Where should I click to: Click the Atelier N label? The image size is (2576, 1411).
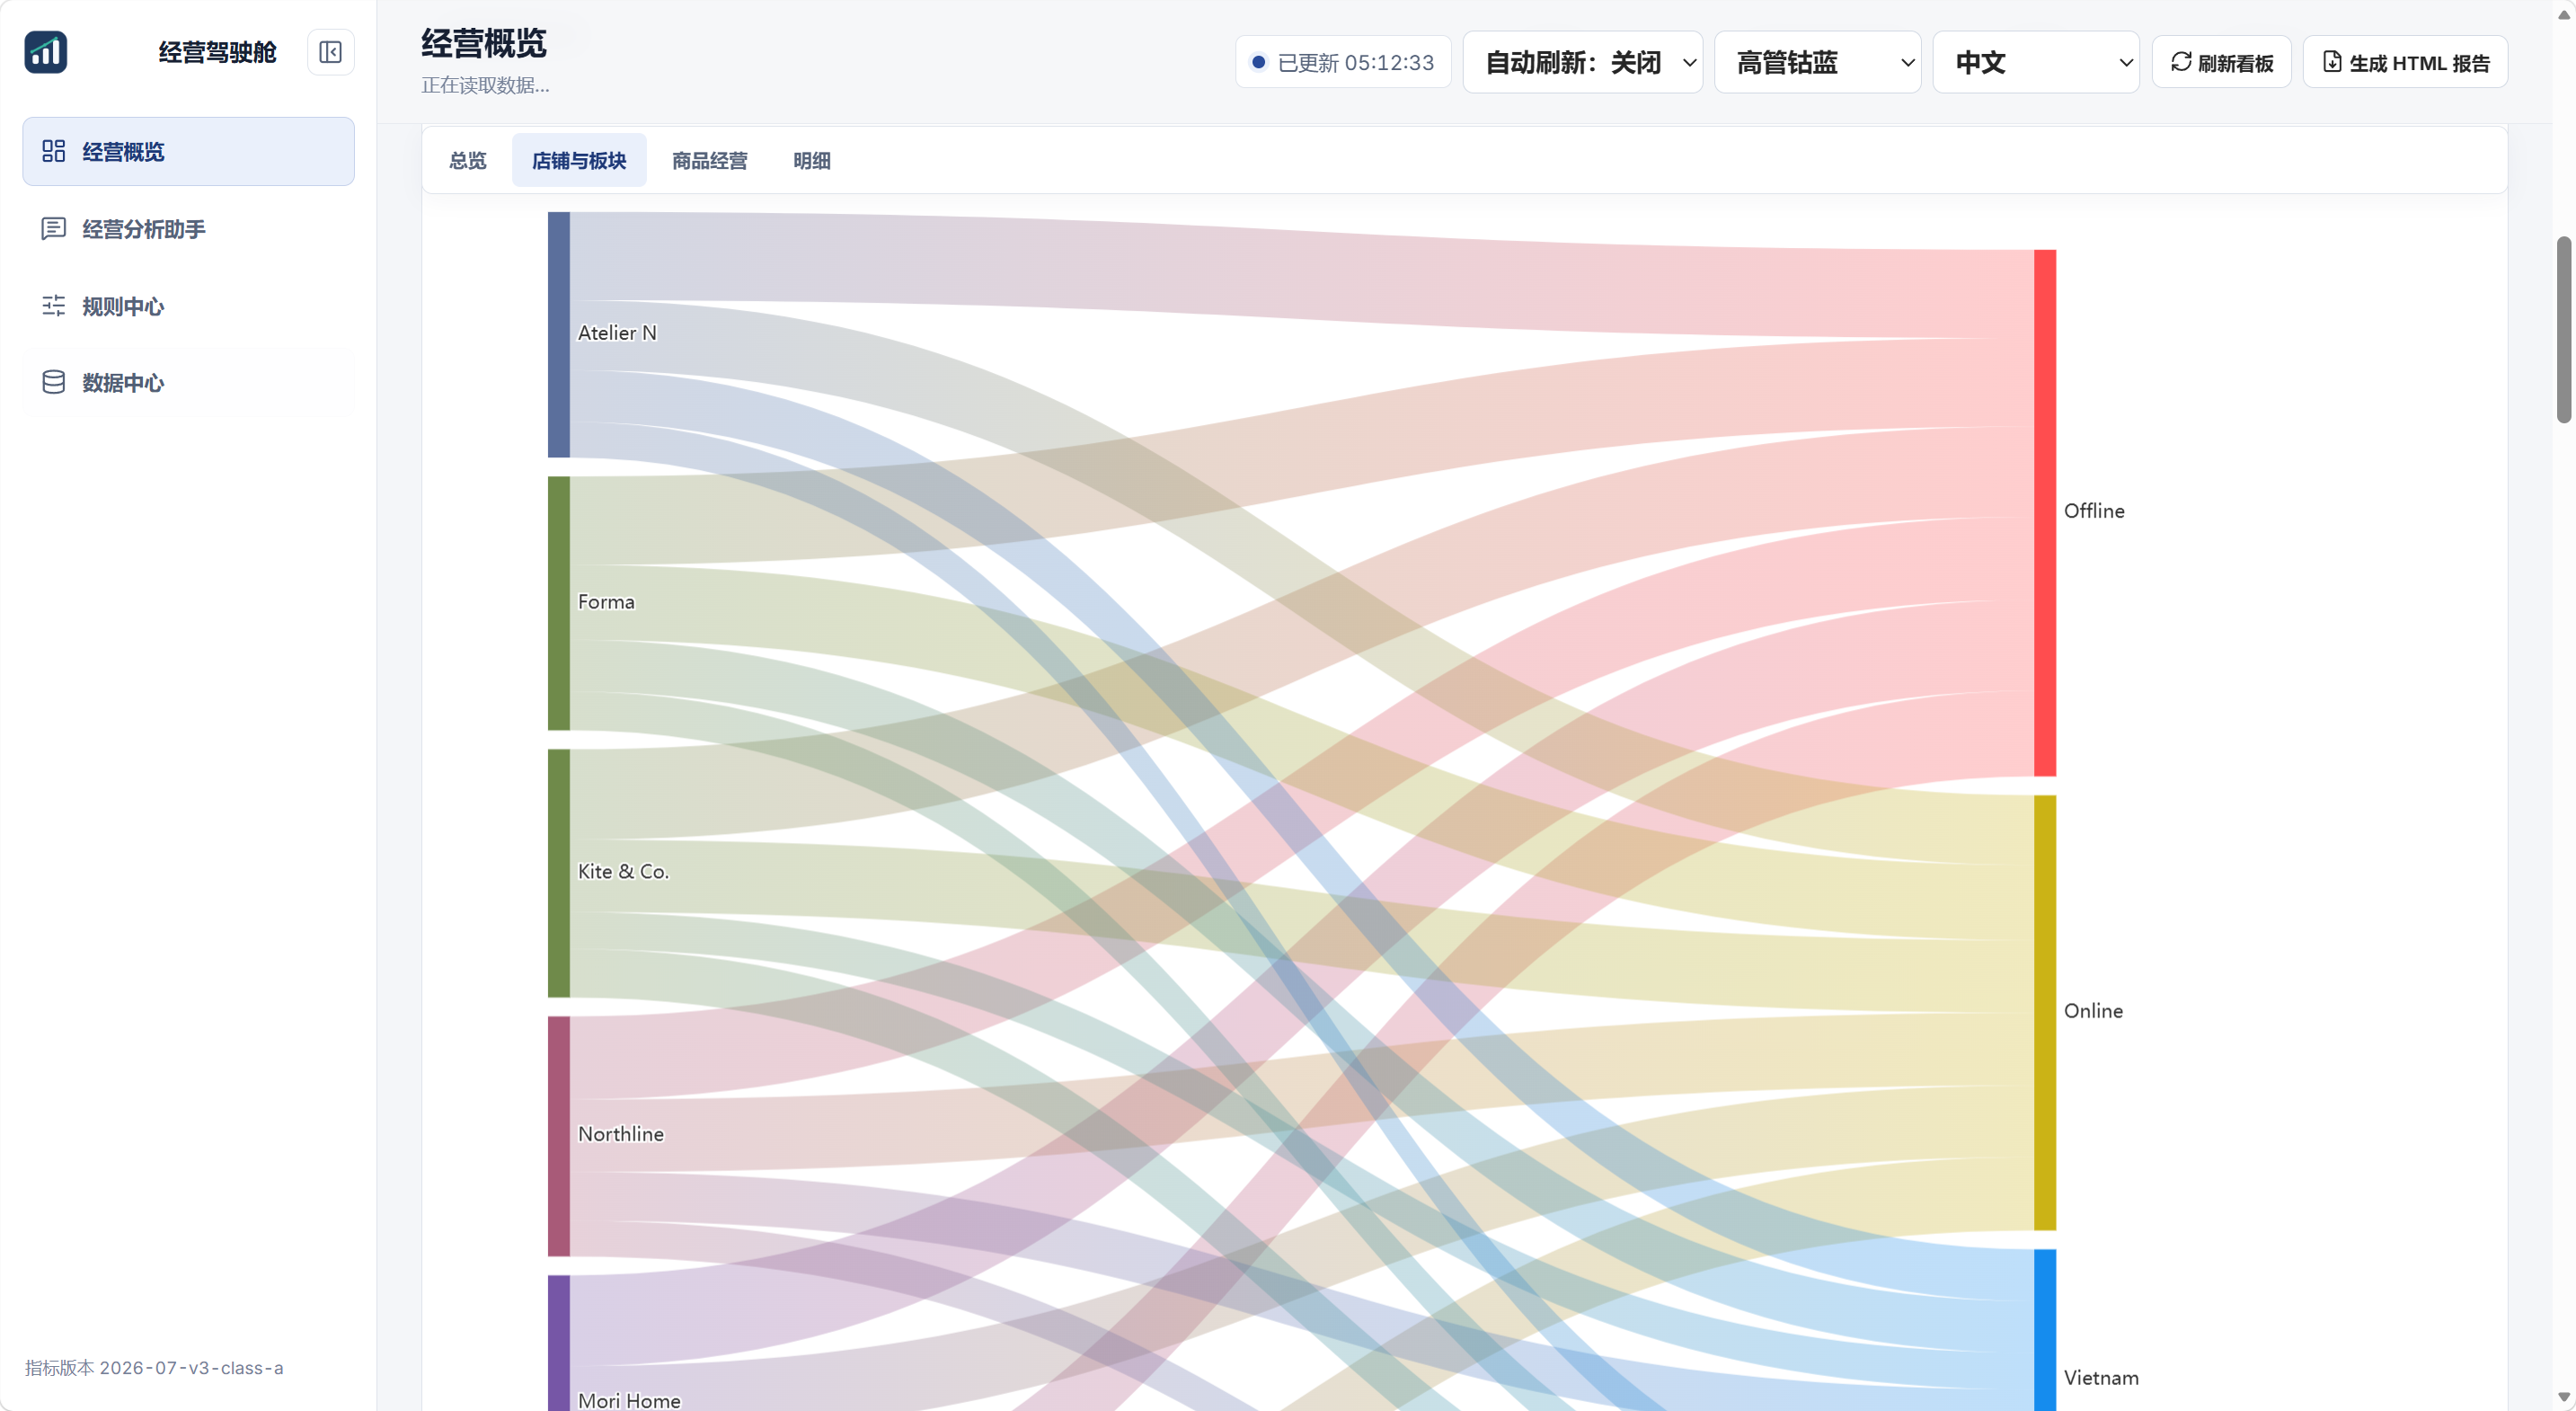pyautogui.click(x=617, y=332)
